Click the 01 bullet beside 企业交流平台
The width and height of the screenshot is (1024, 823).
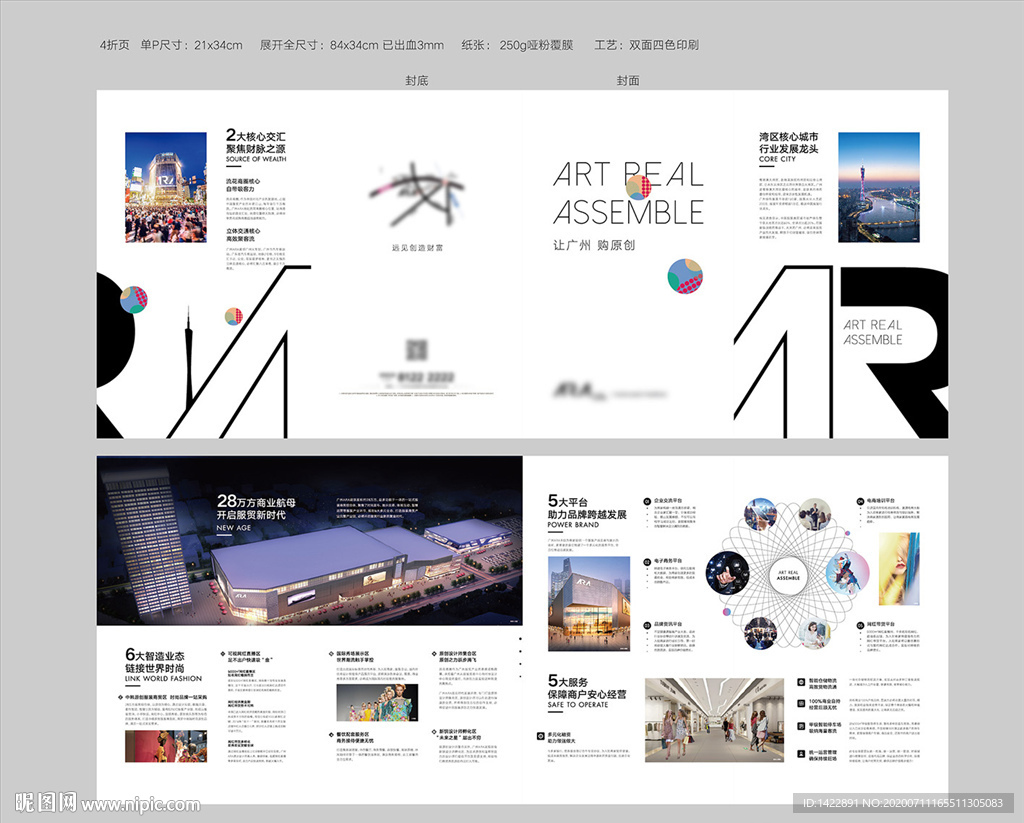point(647,501)
